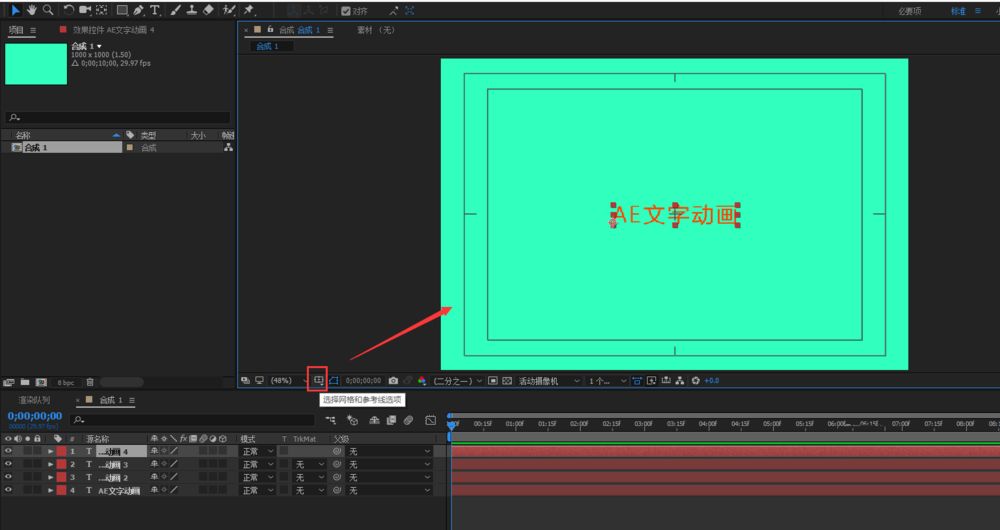The image size is (1000, 530).
Task: Open composition flowchart icon in viewer bar
Action: click(680, 381)
